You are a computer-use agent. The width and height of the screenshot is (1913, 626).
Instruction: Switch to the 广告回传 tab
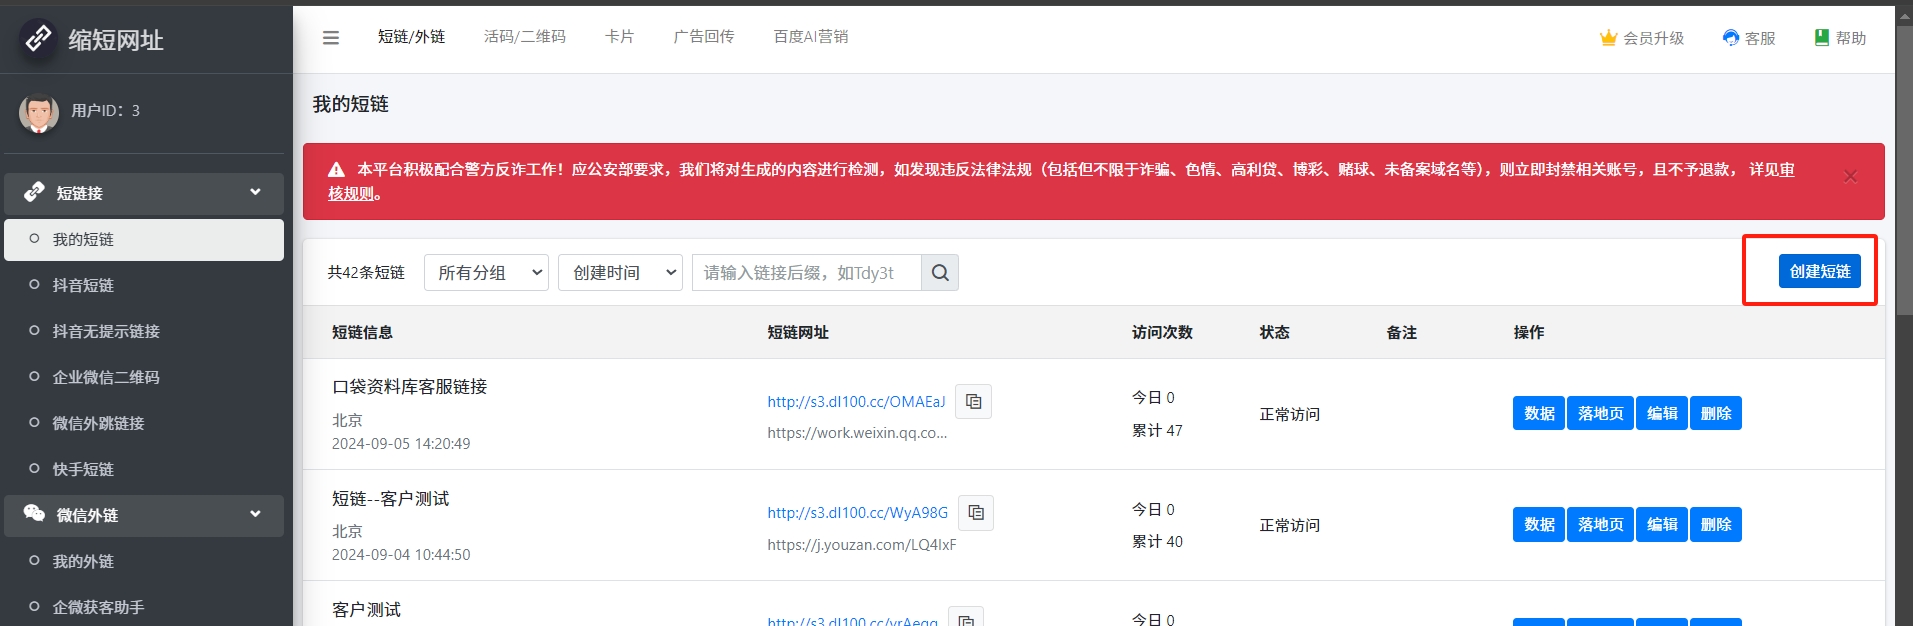click(704, 37)
